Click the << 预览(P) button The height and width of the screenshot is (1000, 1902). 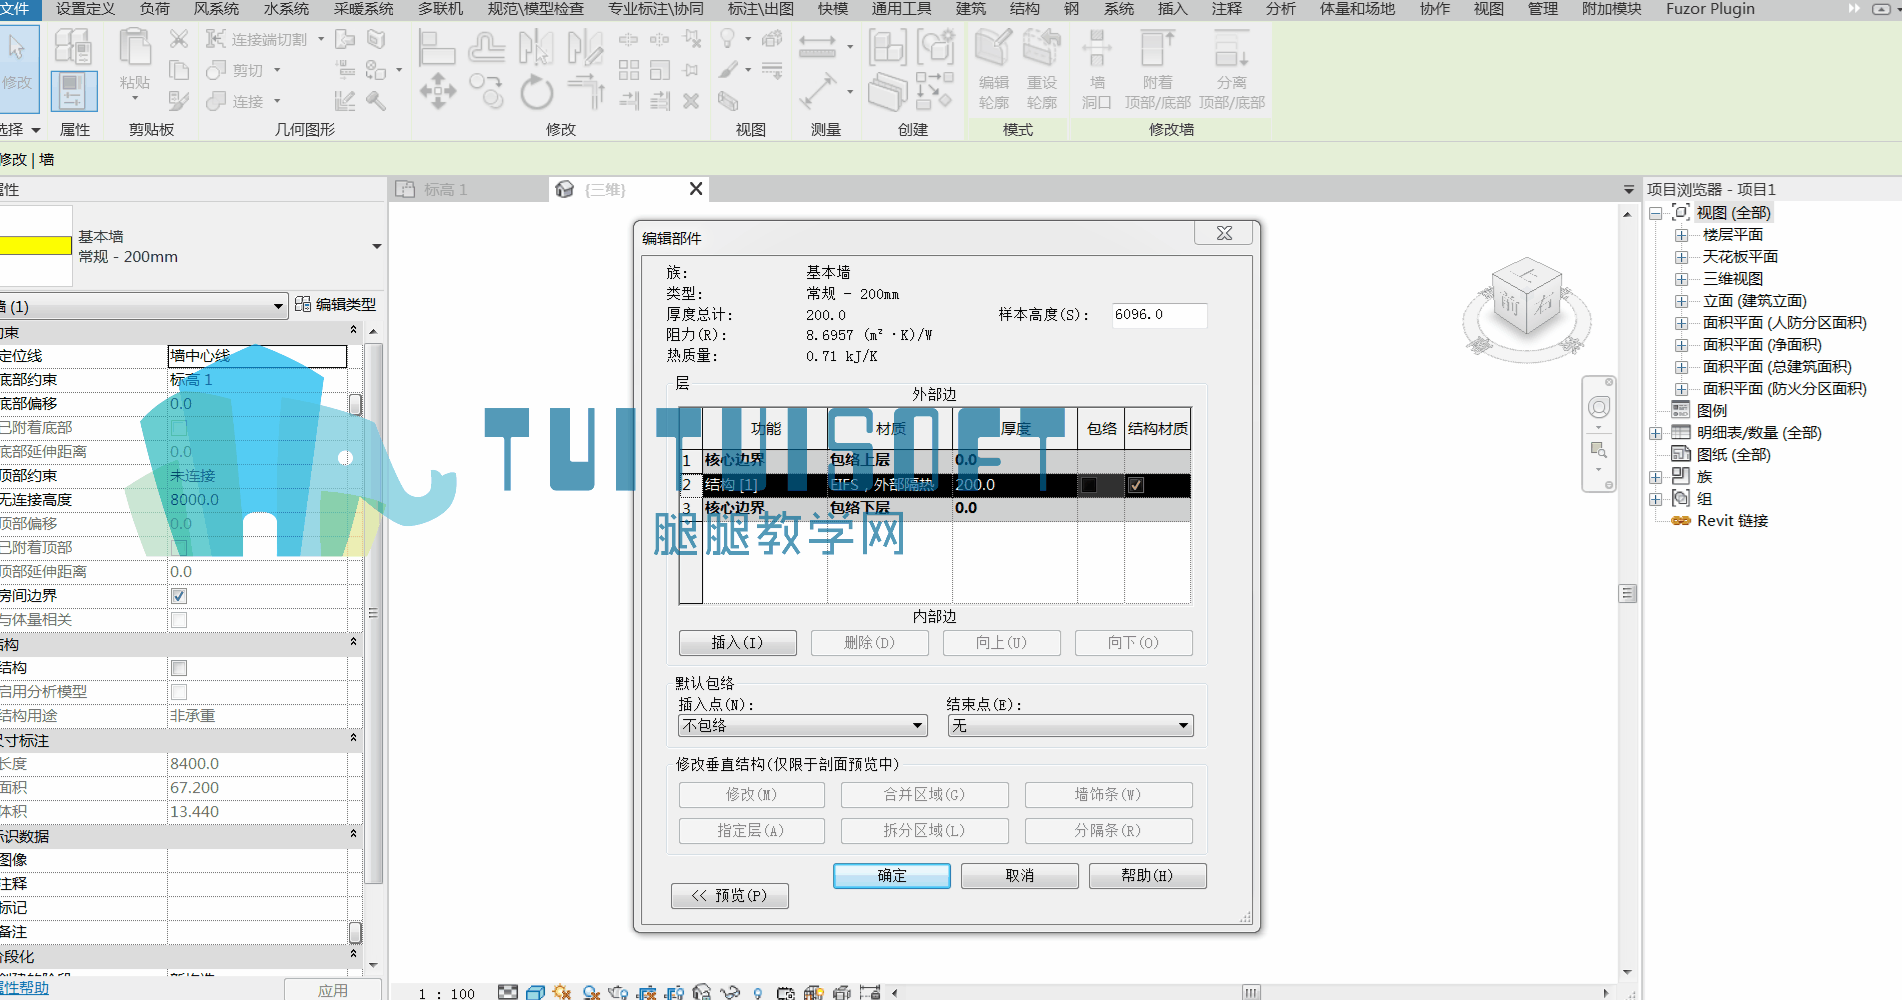(x=730, y=896)
